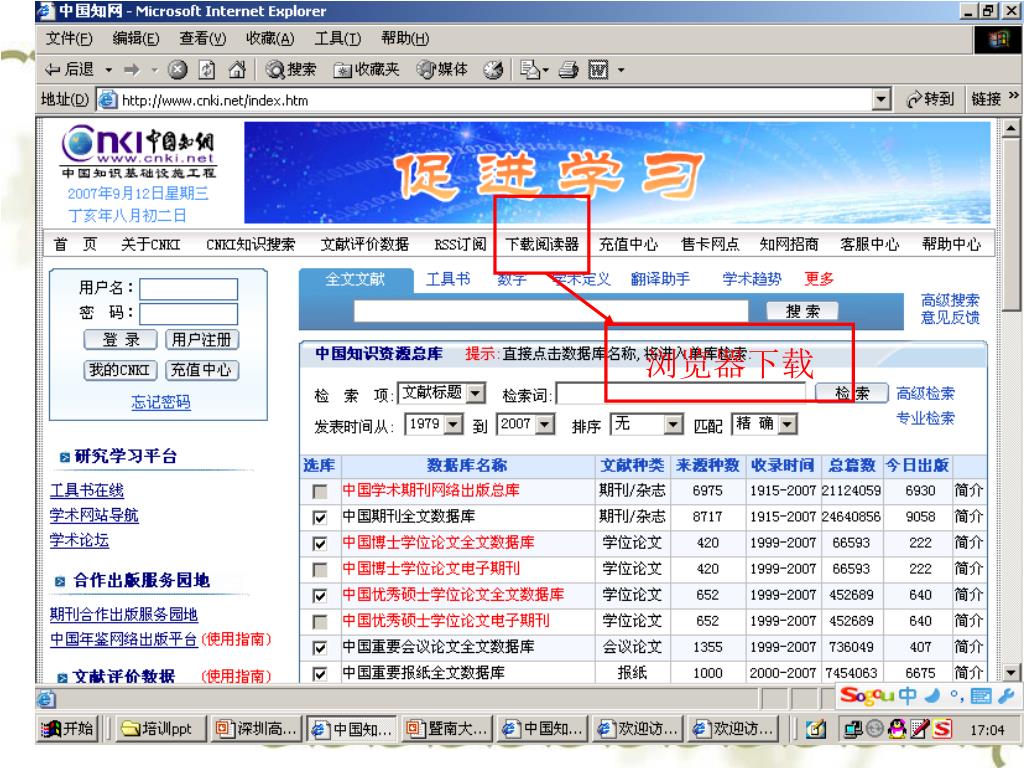Check 中国优秀硕士学位论文电子期刊 checkbox
Screen dimensions: 1024x768
pos(320,622)
